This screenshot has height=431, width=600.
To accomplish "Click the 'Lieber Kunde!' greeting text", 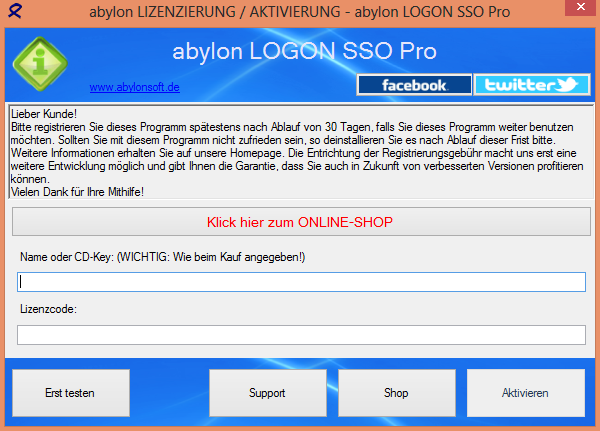I will [x=44, y=114].
